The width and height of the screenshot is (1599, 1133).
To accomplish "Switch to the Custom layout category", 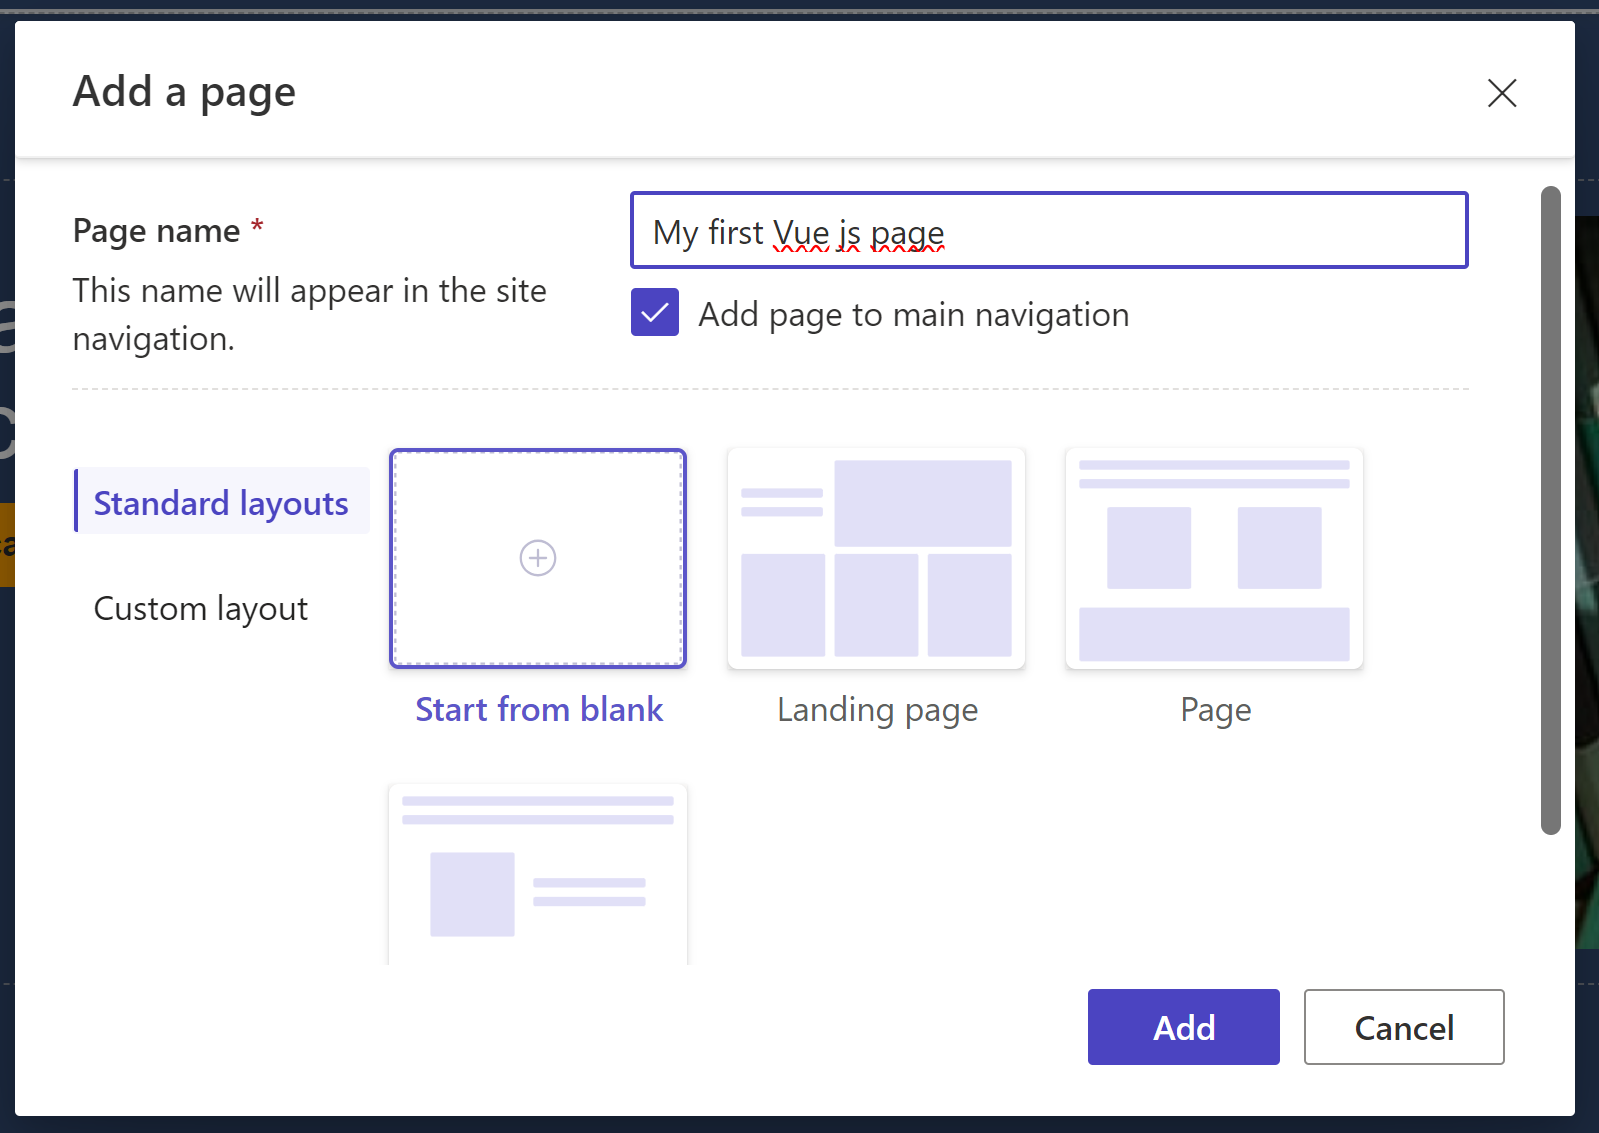I will (x=200, y=608).
